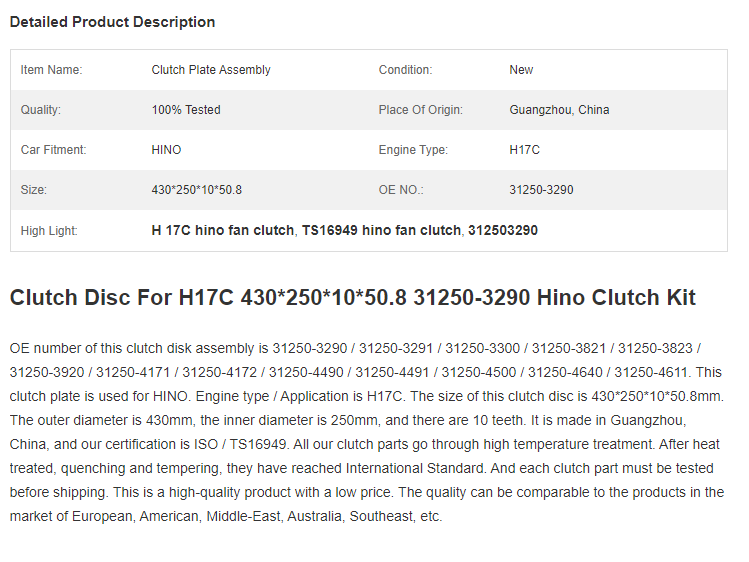Select the 'Guangzhou, China' value
The width and height of the screenshot is (749, 562).
point(559,110)
